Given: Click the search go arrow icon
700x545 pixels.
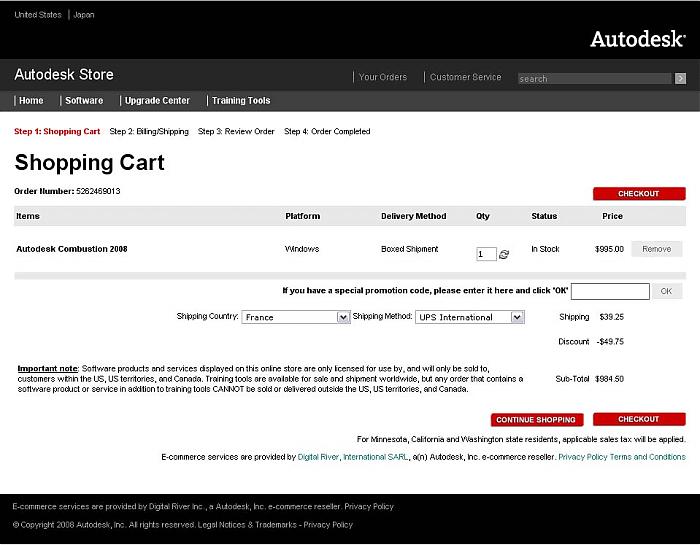Looking at the screenshot, I should point(680,79).
